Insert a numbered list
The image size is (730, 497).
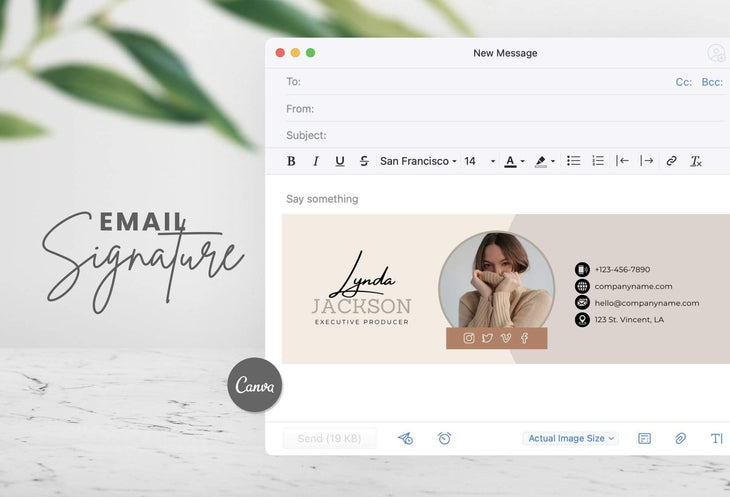coord(598,161)
